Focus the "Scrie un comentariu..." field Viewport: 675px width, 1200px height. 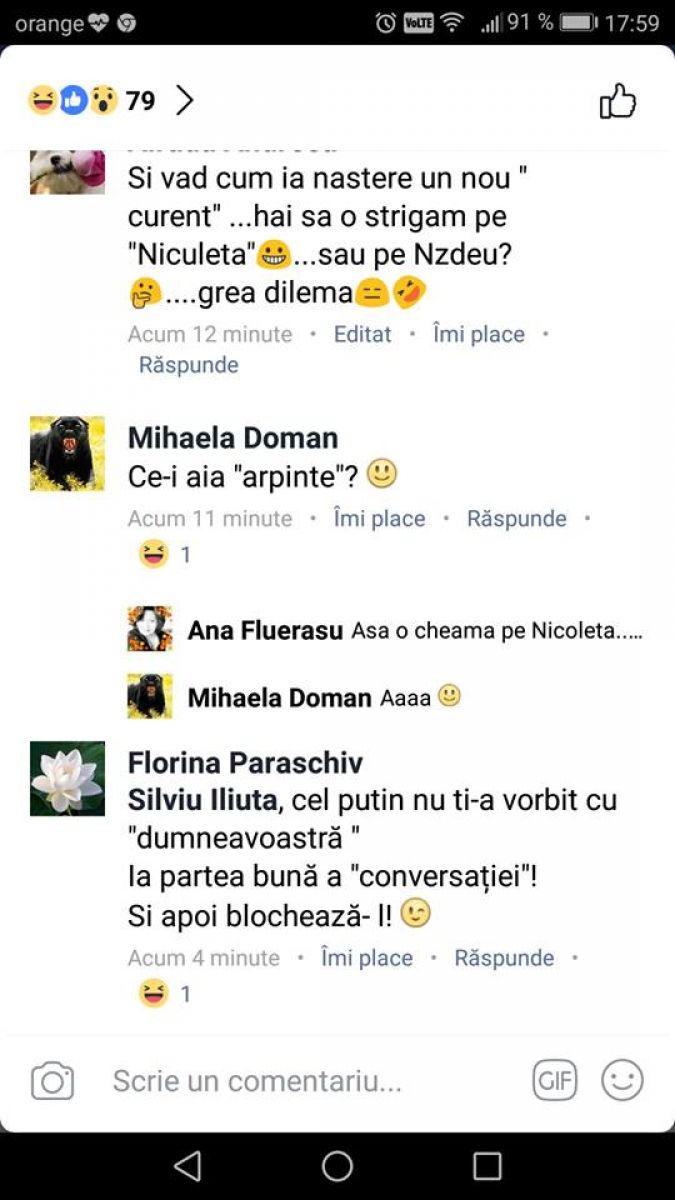300,1081
